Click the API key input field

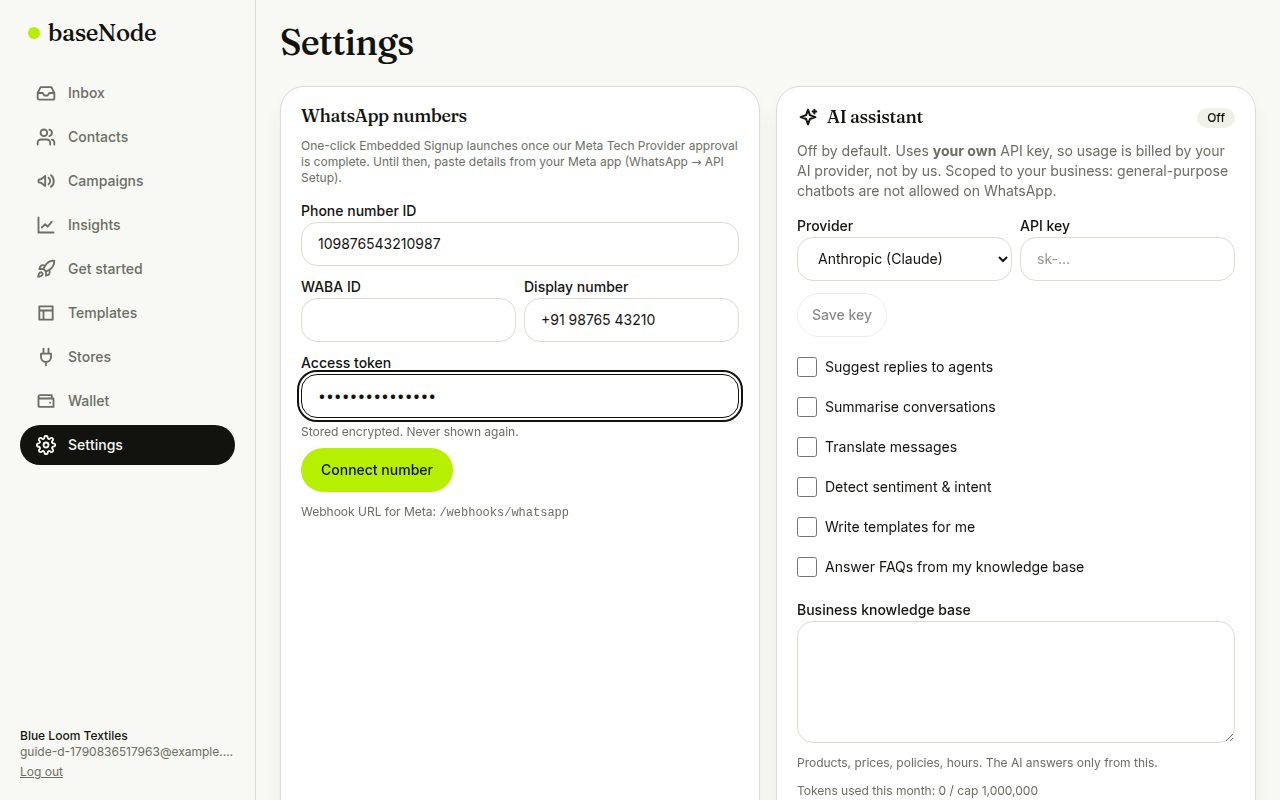point(1127,259)
